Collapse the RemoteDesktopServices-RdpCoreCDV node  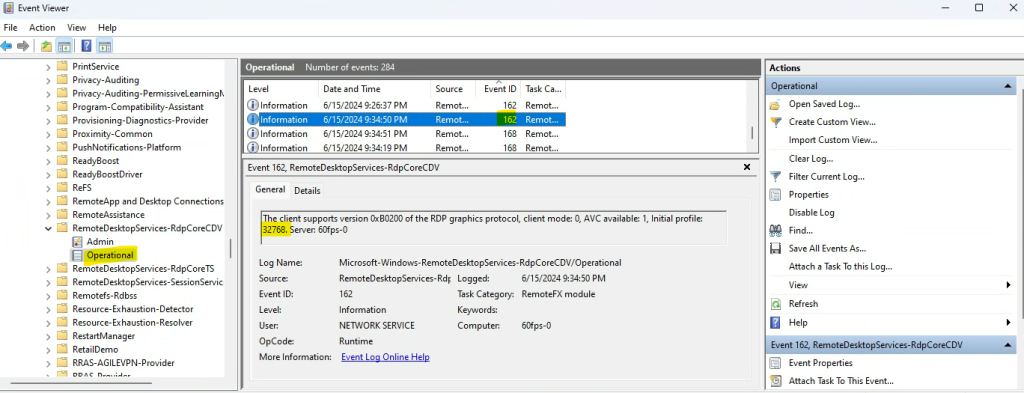click(x=48, y=228)
